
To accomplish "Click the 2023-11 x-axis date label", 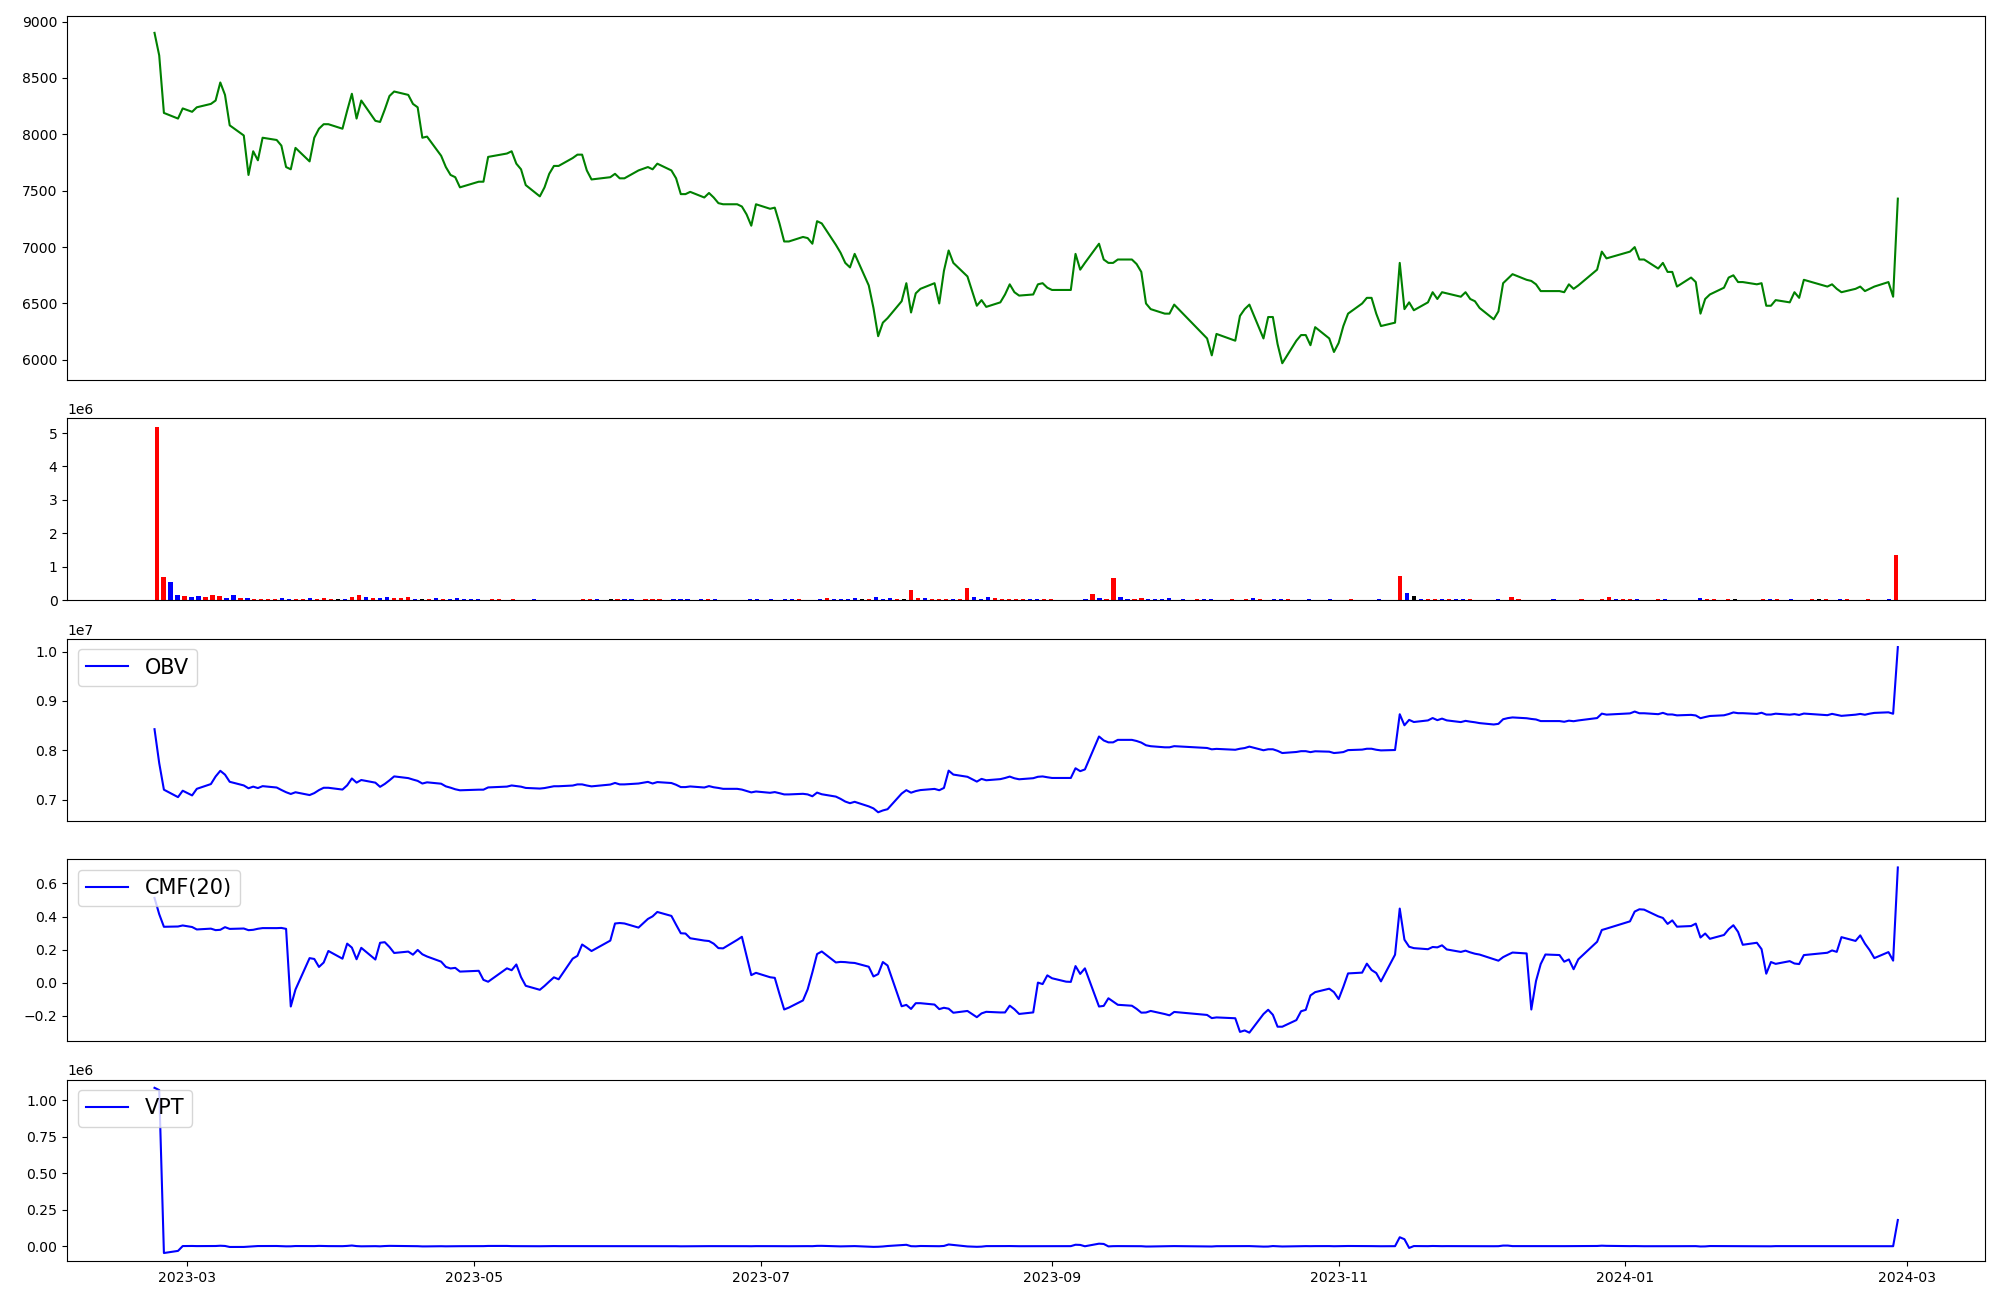I will 1339,1277.
